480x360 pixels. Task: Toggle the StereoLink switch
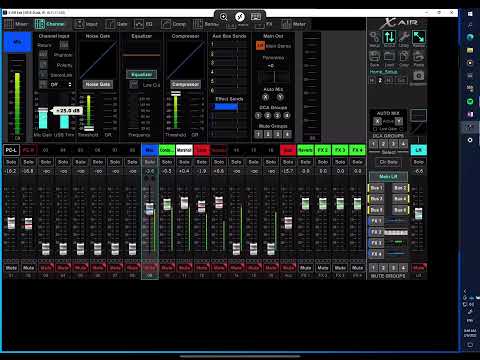coord(43,75)
